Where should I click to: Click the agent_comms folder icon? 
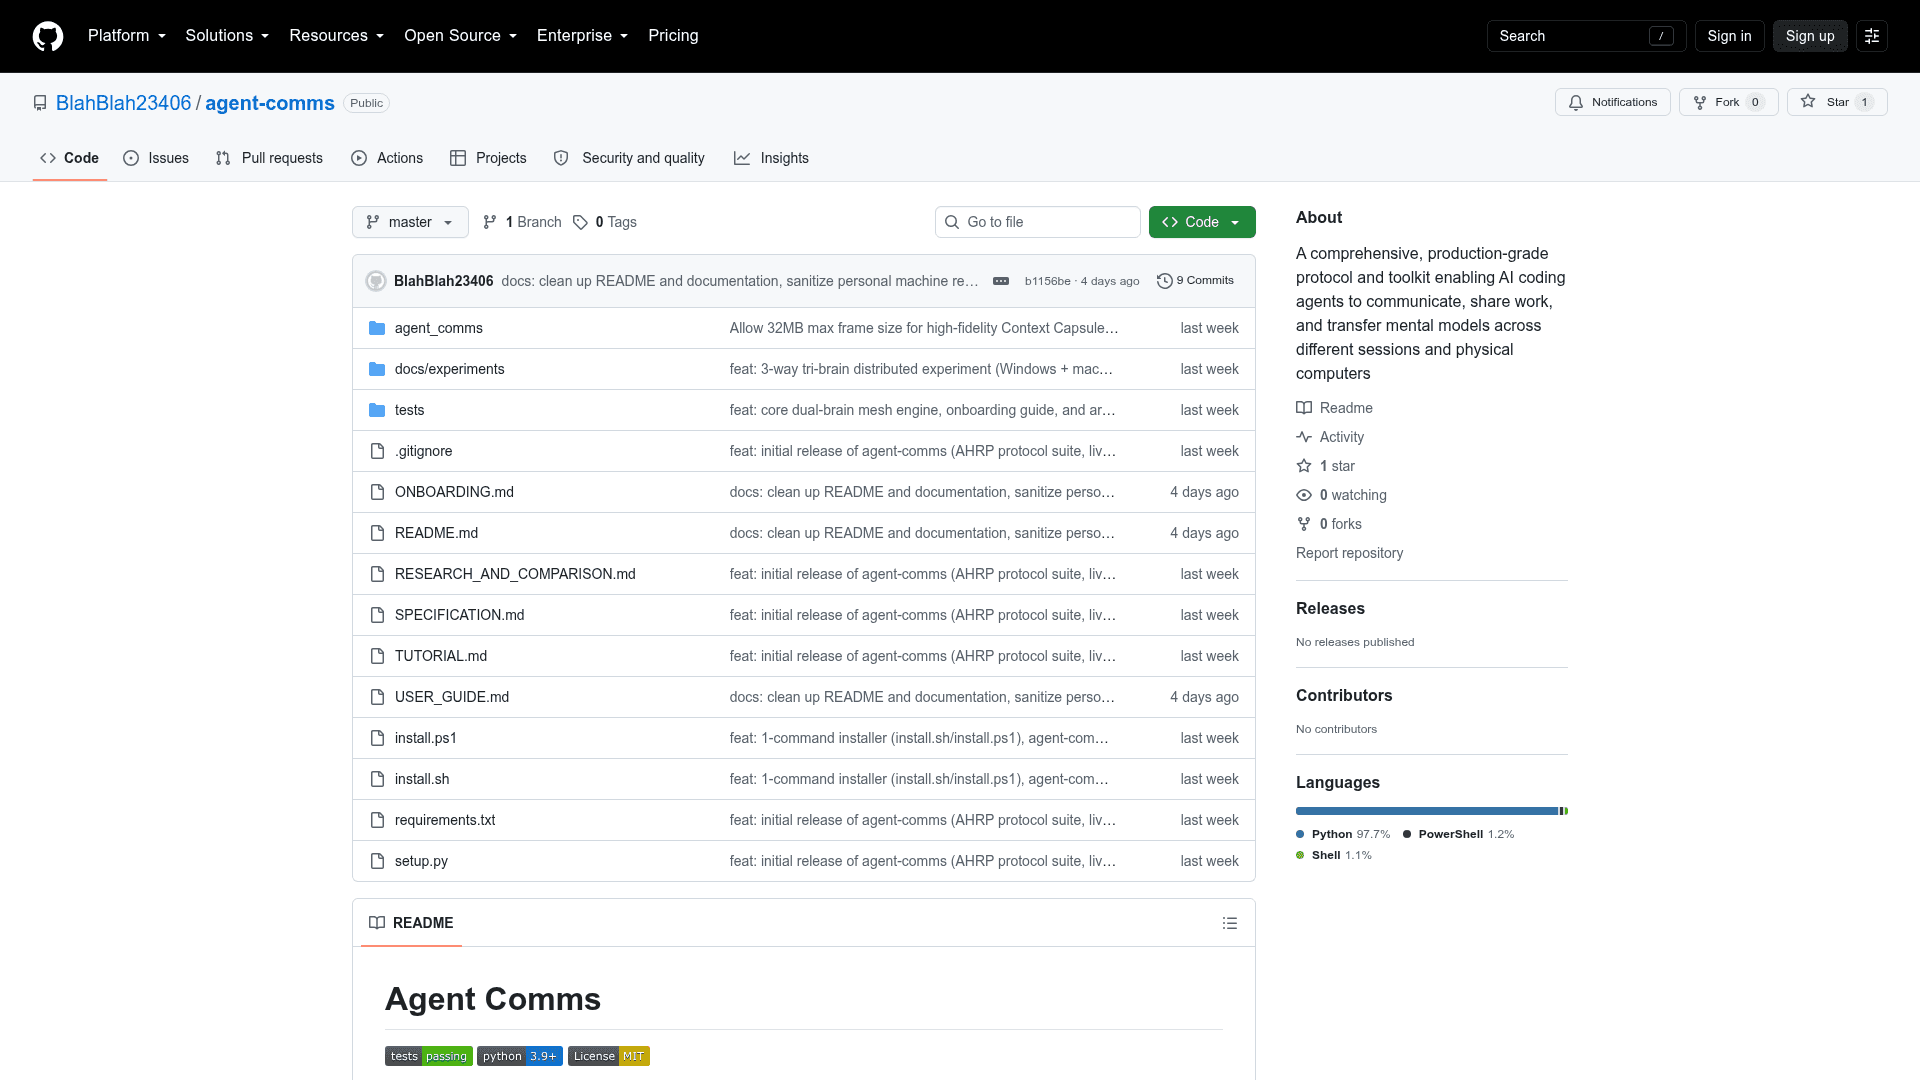(x=377, y=328)
